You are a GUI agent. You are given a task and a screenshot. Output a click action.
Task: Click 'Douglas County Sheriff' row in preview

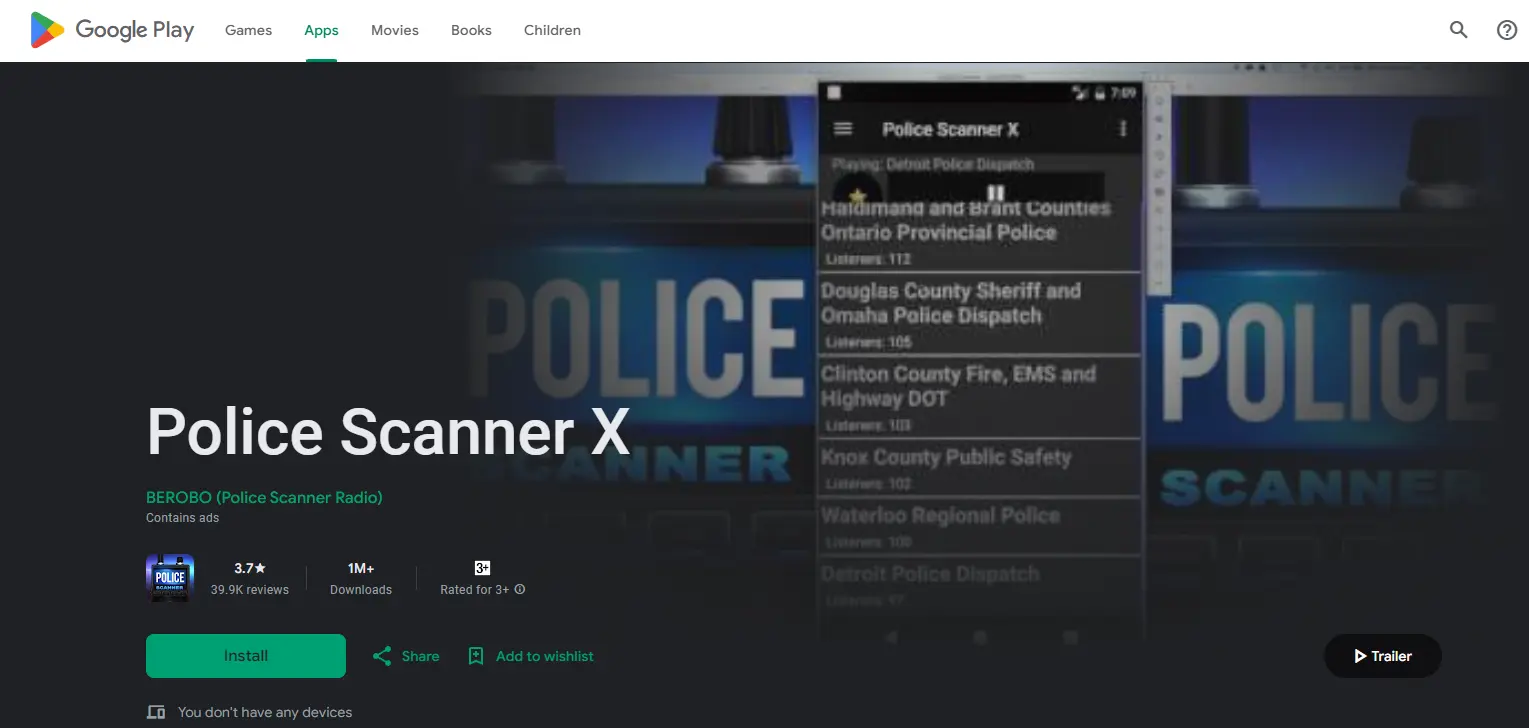[x=980, y=314]
